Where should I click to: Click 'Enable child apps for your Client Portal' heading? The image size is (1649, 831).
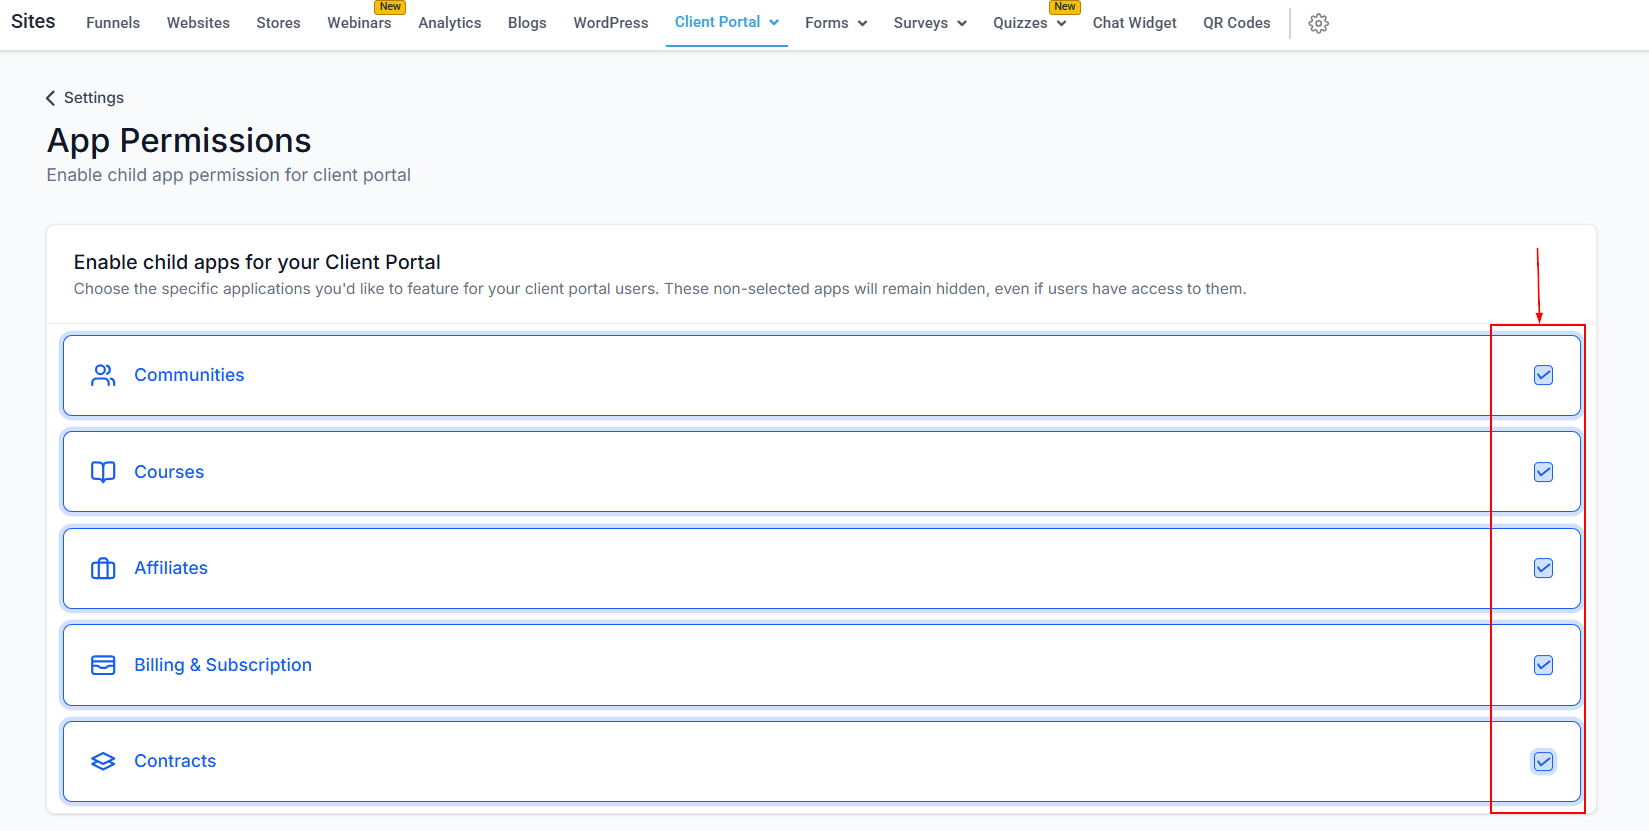[257, 262]
